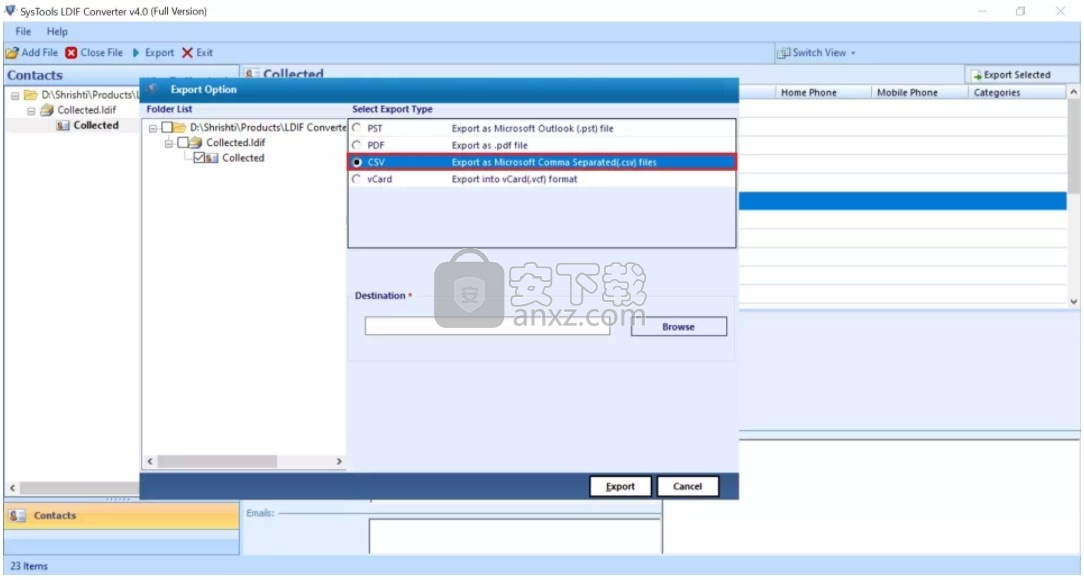Click the Emails text box
The image size is (1084, 580).
point(515,536)
